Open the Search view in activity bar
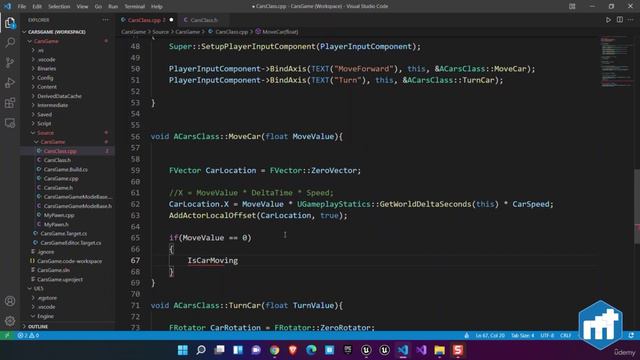 [x=10, y=42]
